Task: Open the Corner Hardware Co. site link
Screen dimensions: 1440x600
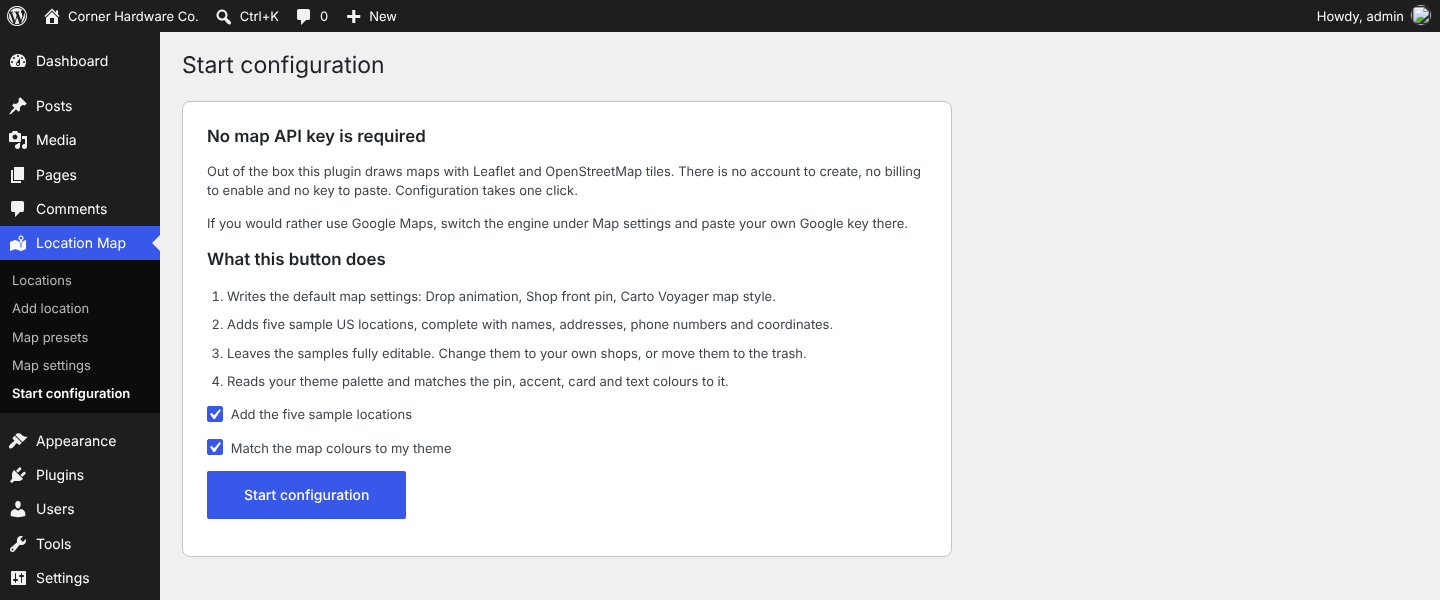Action: click(133, 16)
